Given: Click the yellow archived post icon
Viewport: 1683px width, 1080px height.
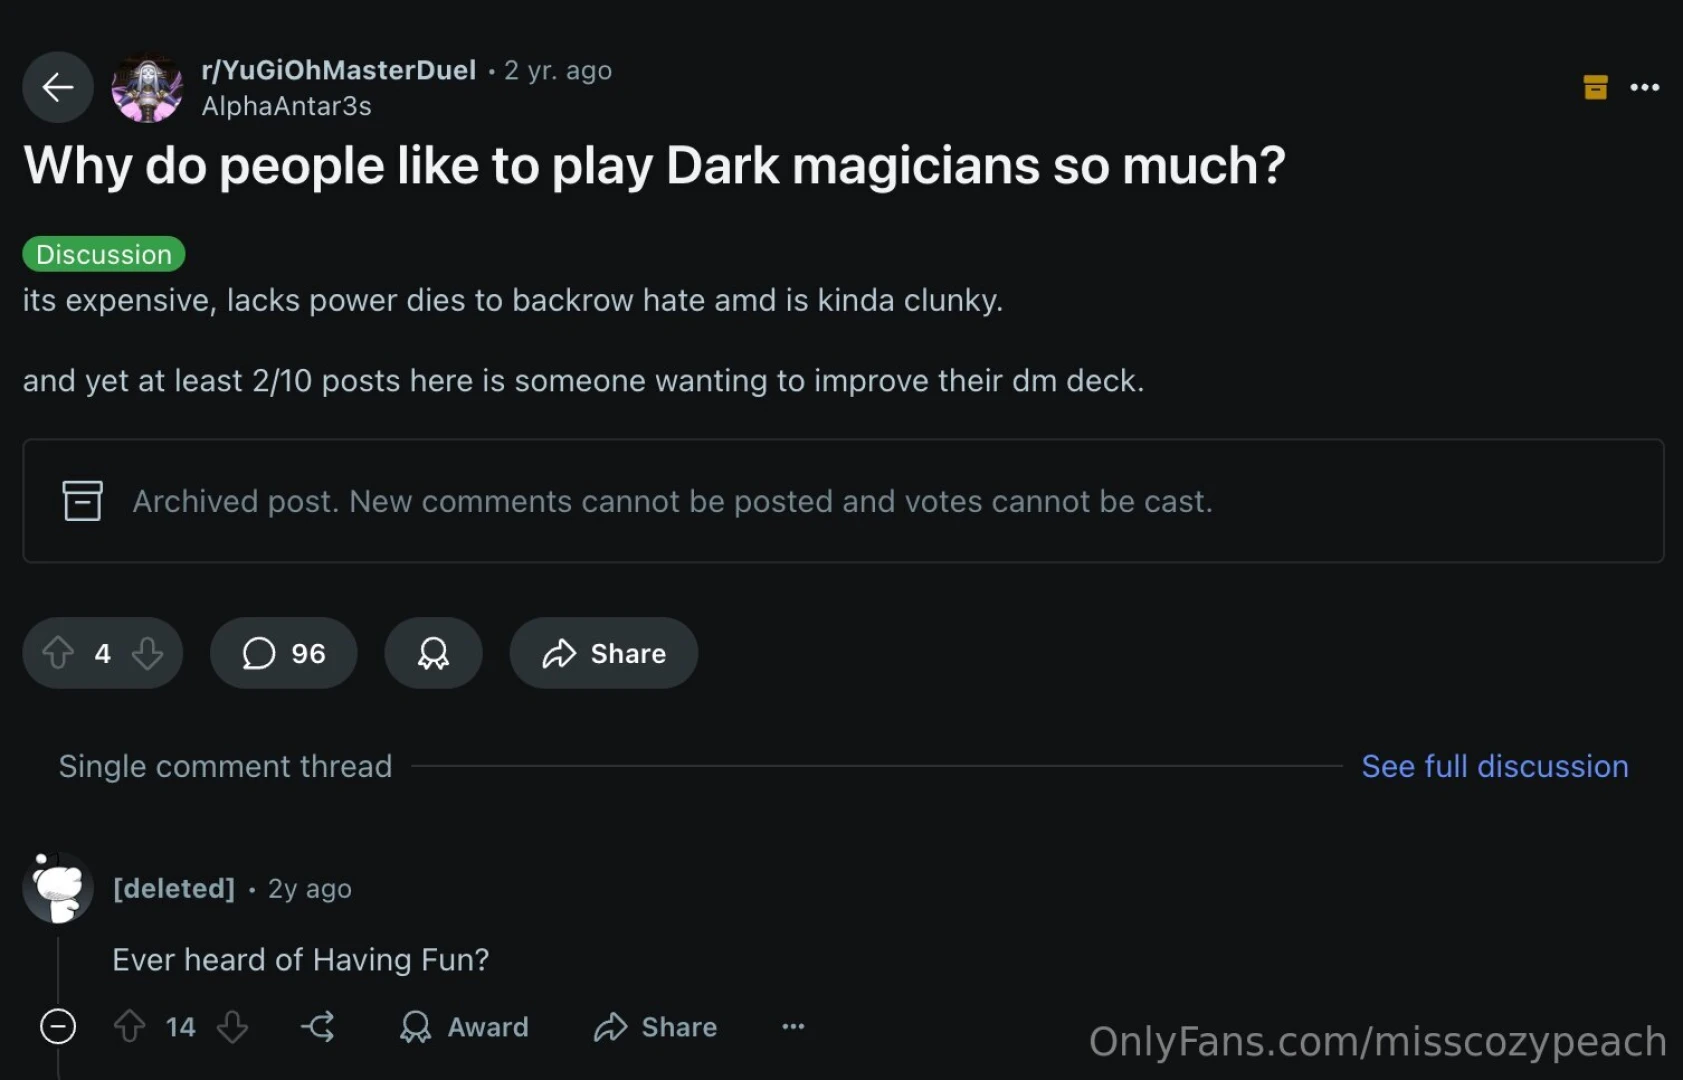Looking at the screenshot, I should click(1595, 87).
